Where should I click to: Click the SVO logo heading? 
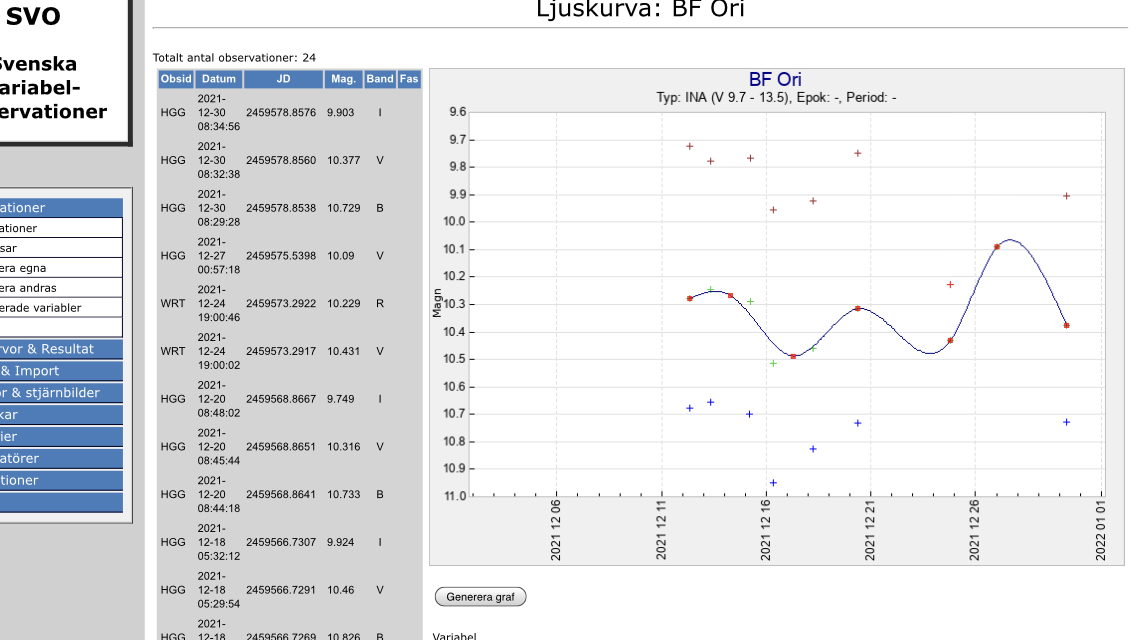(33, 17)
